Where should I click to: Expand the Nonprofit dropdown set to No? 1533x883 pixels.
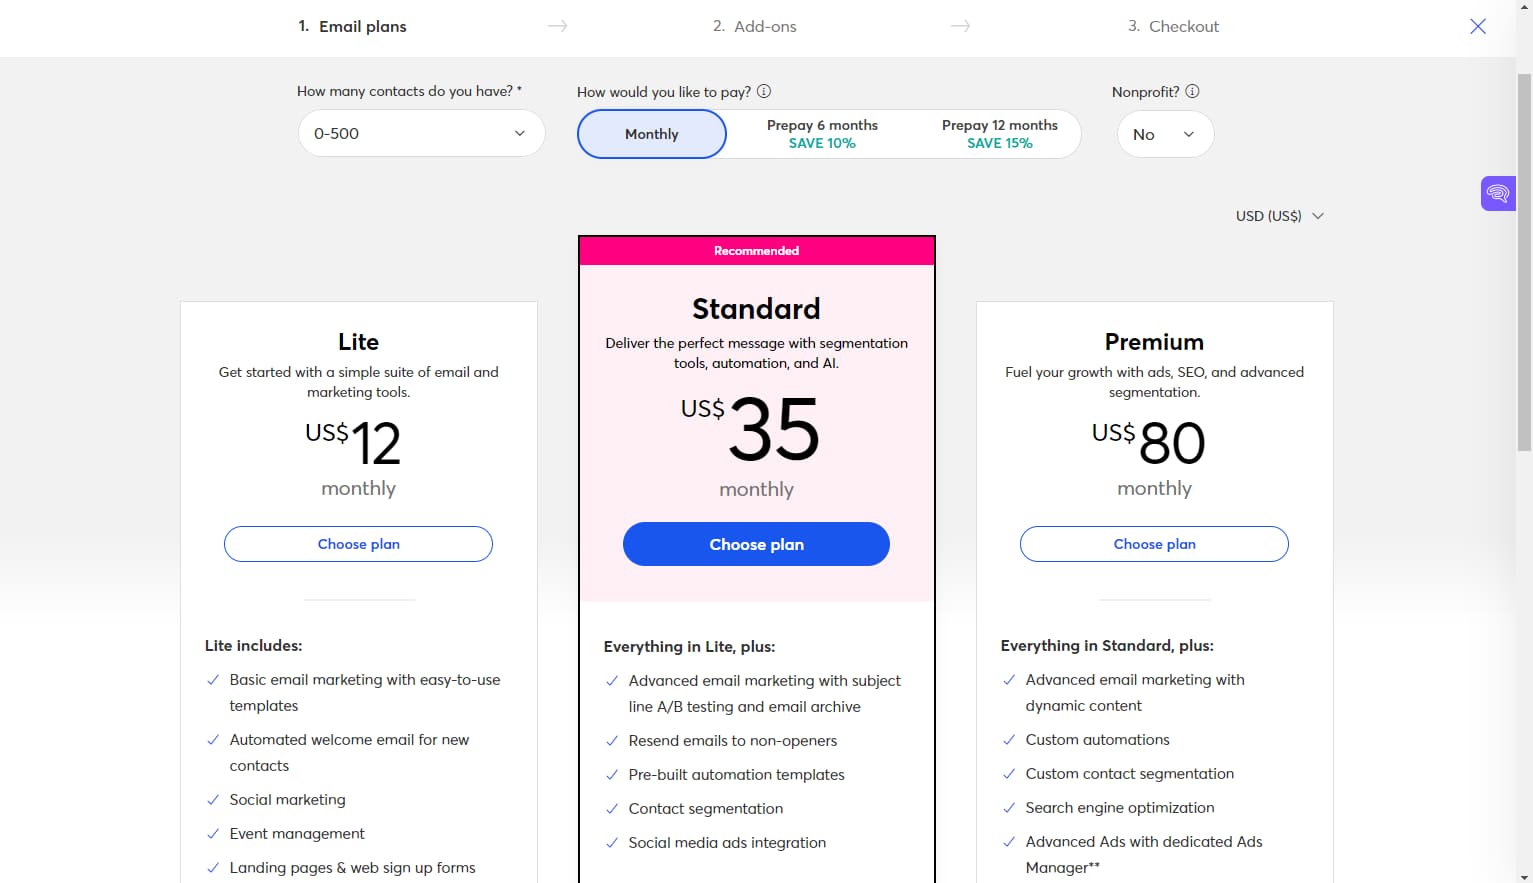click(1164, 133)
